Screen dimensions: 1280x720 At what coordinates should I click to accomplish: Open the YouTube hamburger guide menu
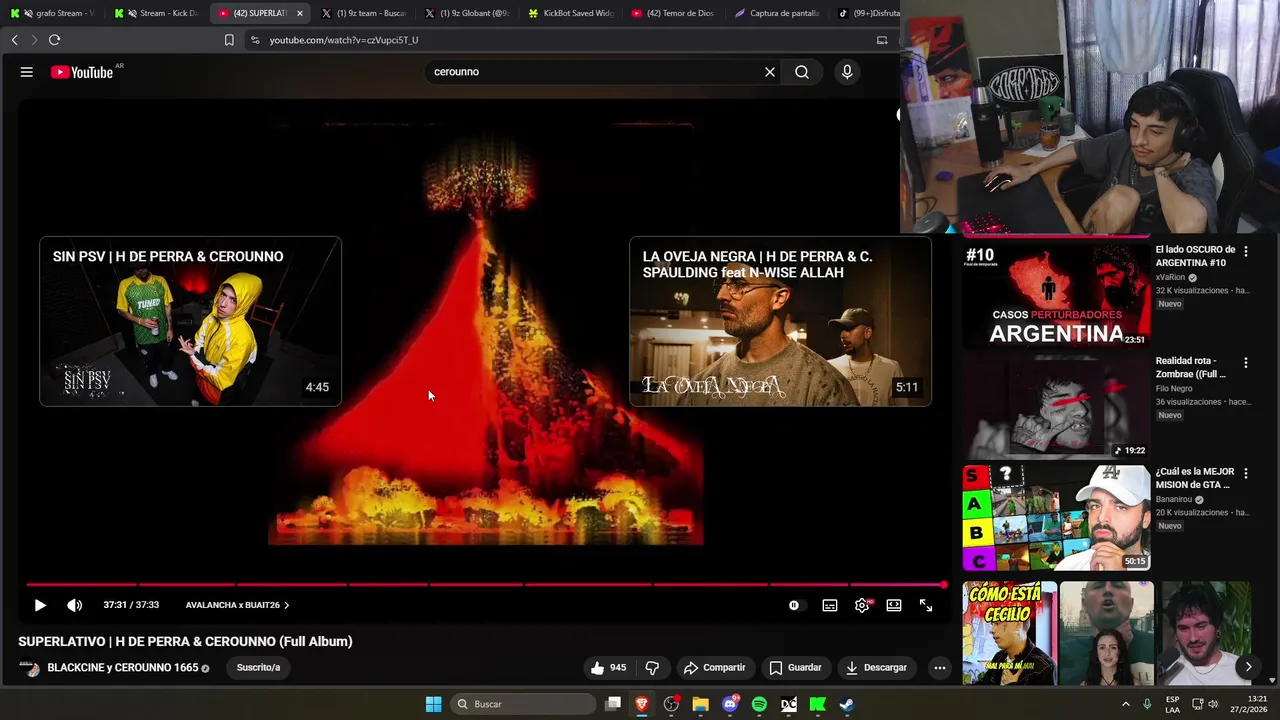pos(27,72)
